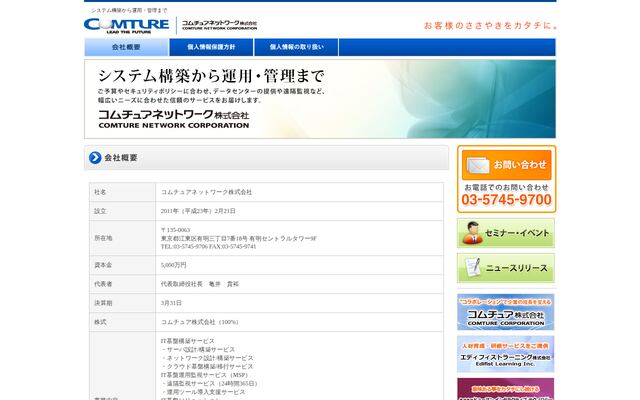Open the コムチュア株式会社 COMTURE CORPORATION banner
Viewport: 640px width, 400px height.
[506, 312]
